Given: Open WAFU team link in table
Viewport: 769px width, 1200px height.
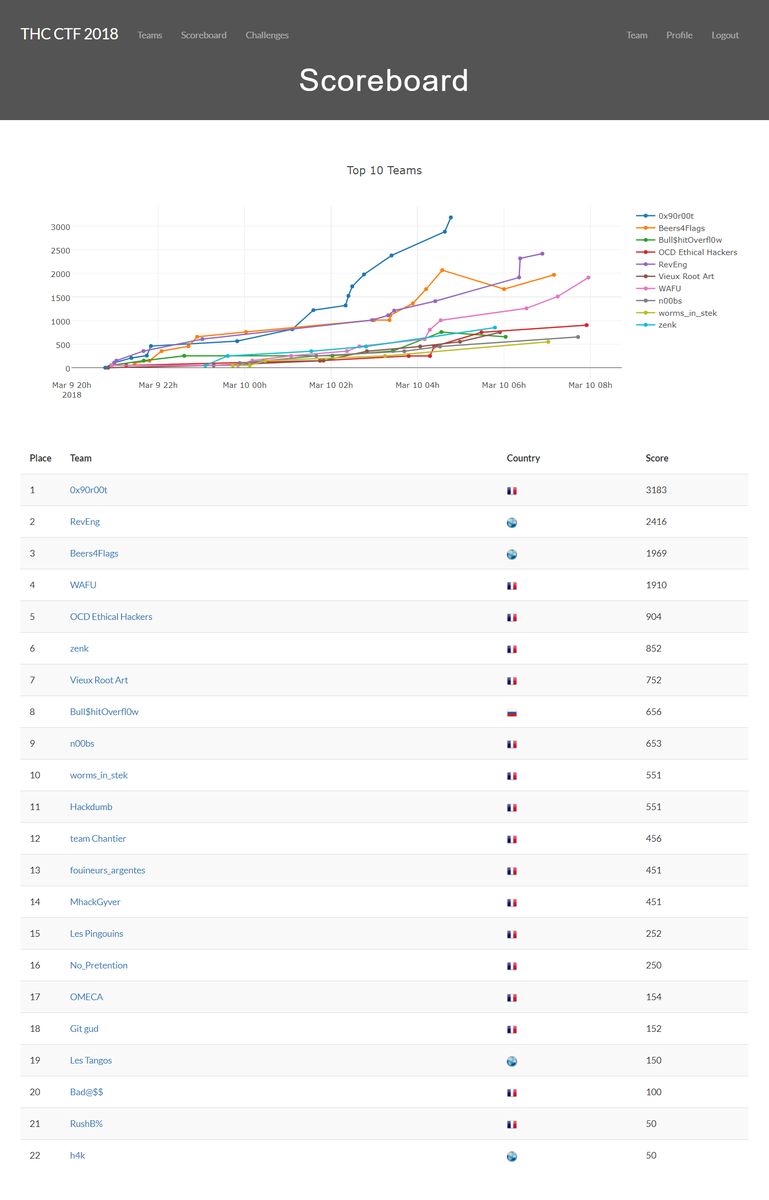Looking at the screenshot, I should tap(83, 585).
